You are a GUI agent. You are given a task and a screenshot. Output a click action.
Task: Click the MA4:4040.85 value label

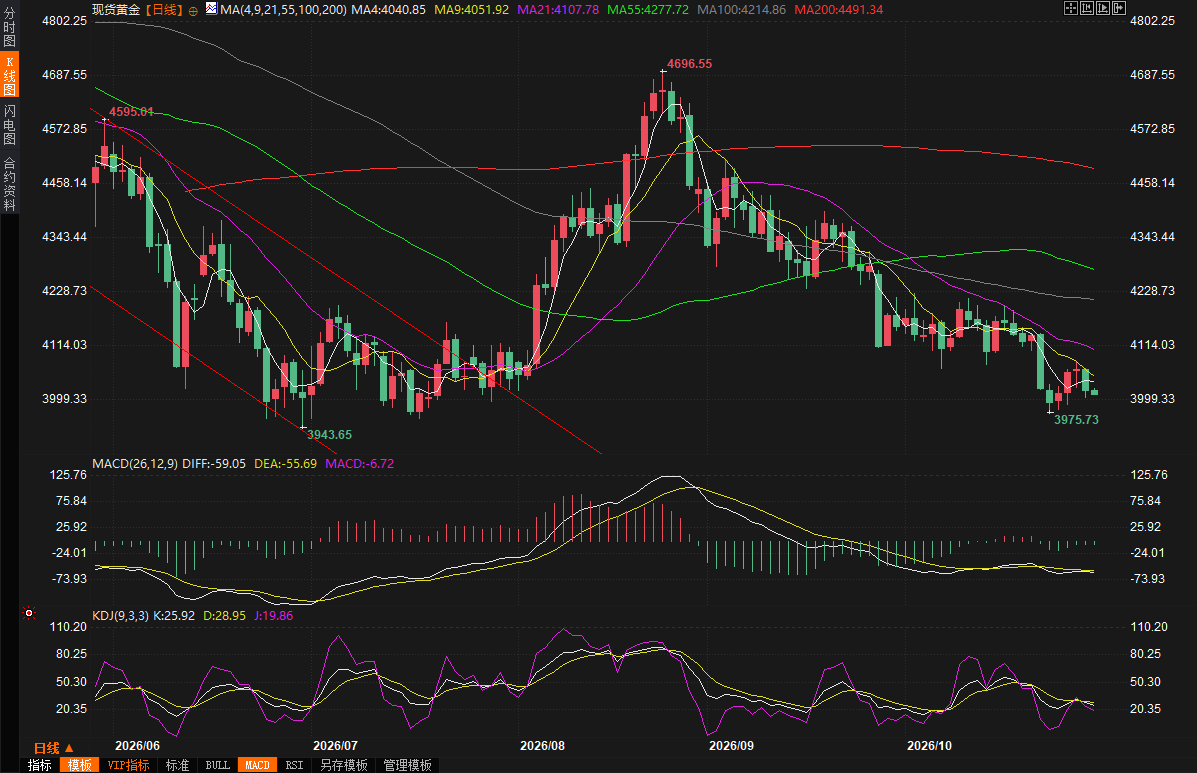click(x=389, y=10)
